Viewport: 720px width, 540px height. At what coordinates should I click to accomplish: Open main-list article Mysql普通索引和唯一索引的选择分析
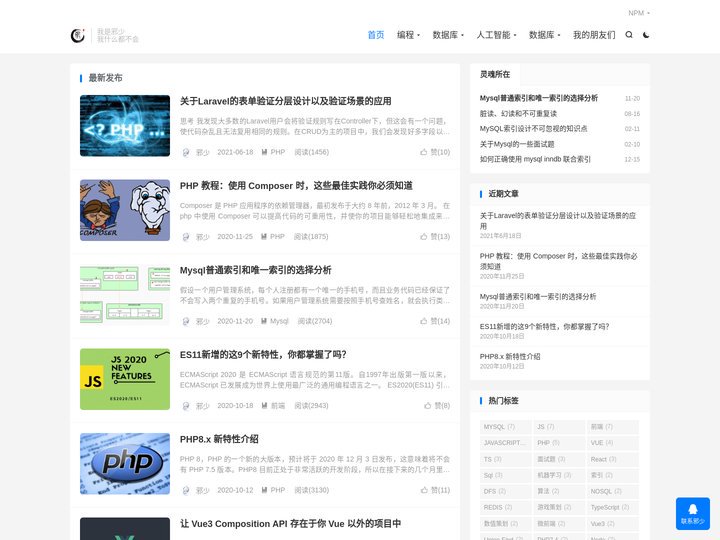[x=255, y=270]
